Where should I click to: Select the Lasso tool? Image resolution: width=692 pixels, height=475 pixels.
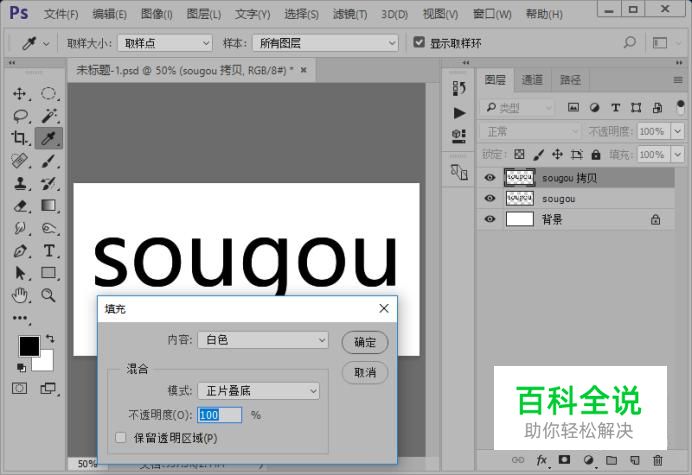coord(20,116)
